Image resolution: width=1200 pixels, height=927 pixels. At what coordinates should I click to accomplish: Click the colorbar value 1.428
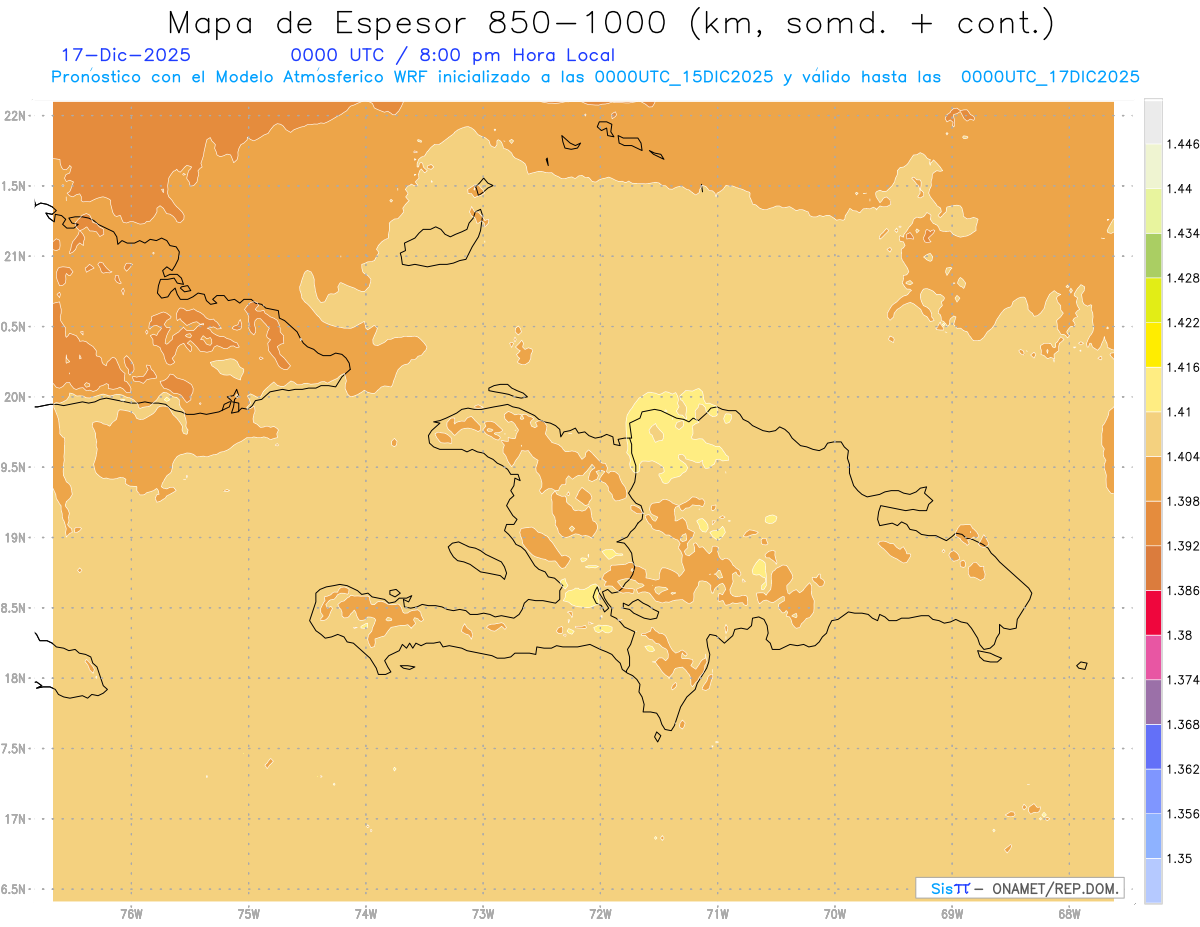click(1183, 278)
